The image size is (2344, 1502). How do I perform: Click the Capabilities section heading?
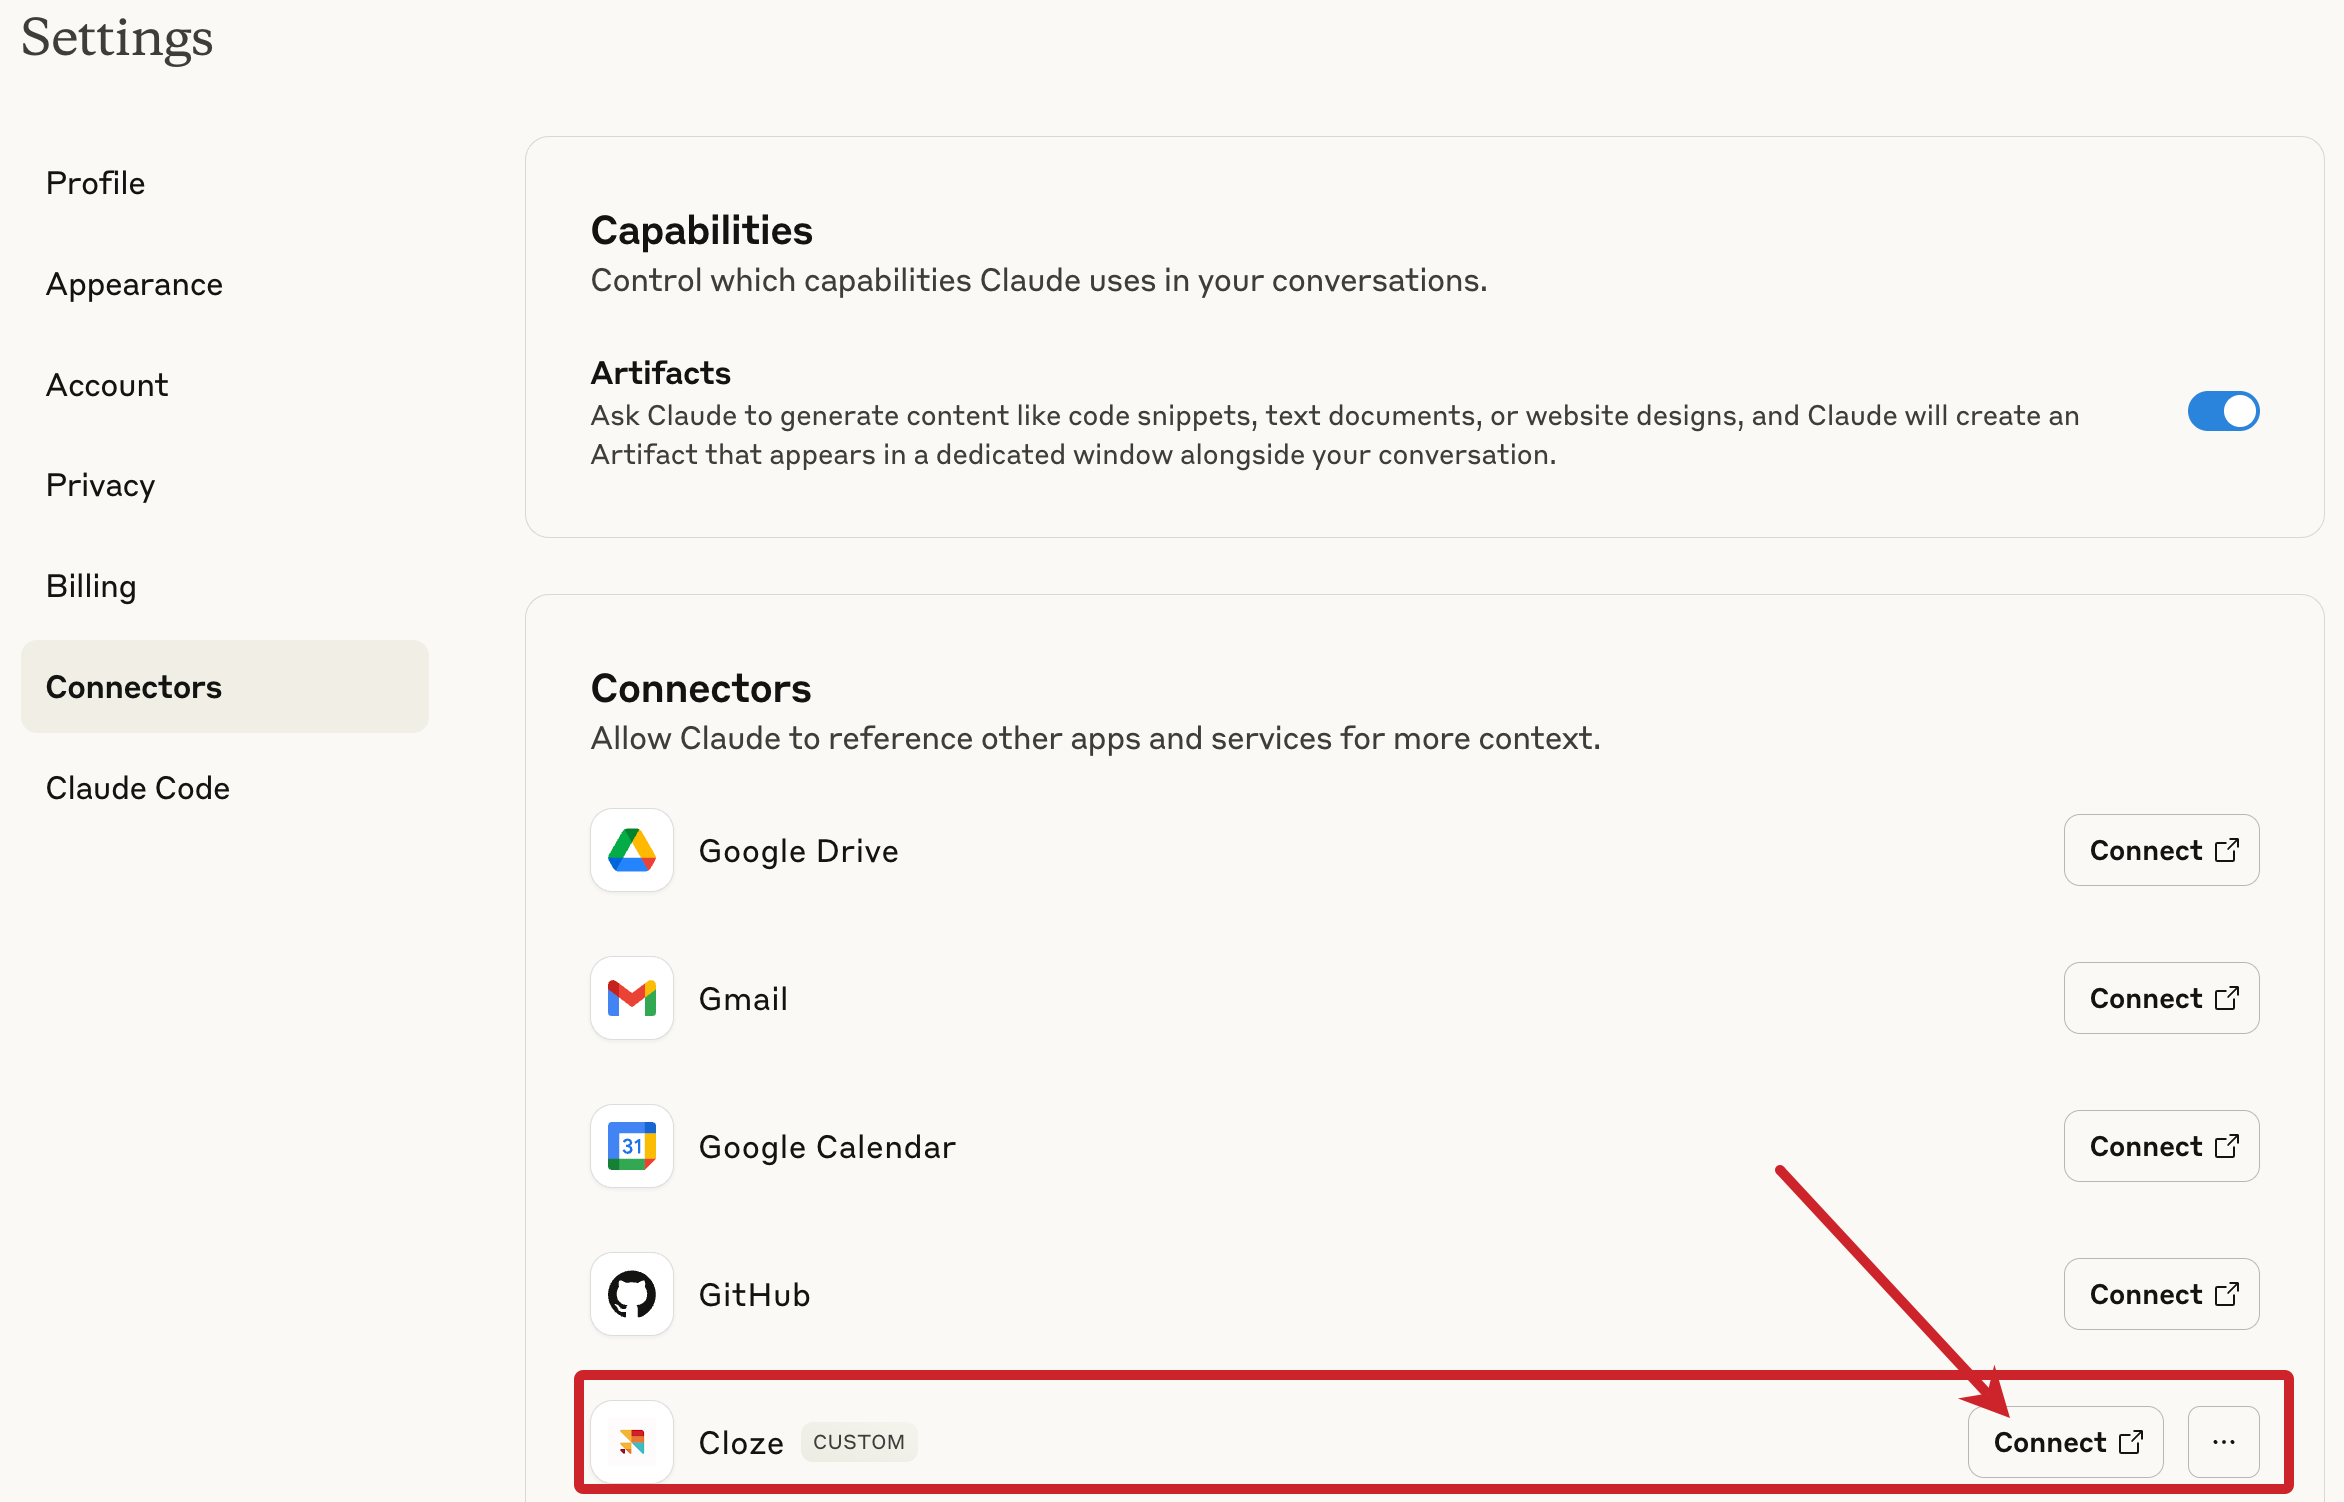click(x=701, y=231)
